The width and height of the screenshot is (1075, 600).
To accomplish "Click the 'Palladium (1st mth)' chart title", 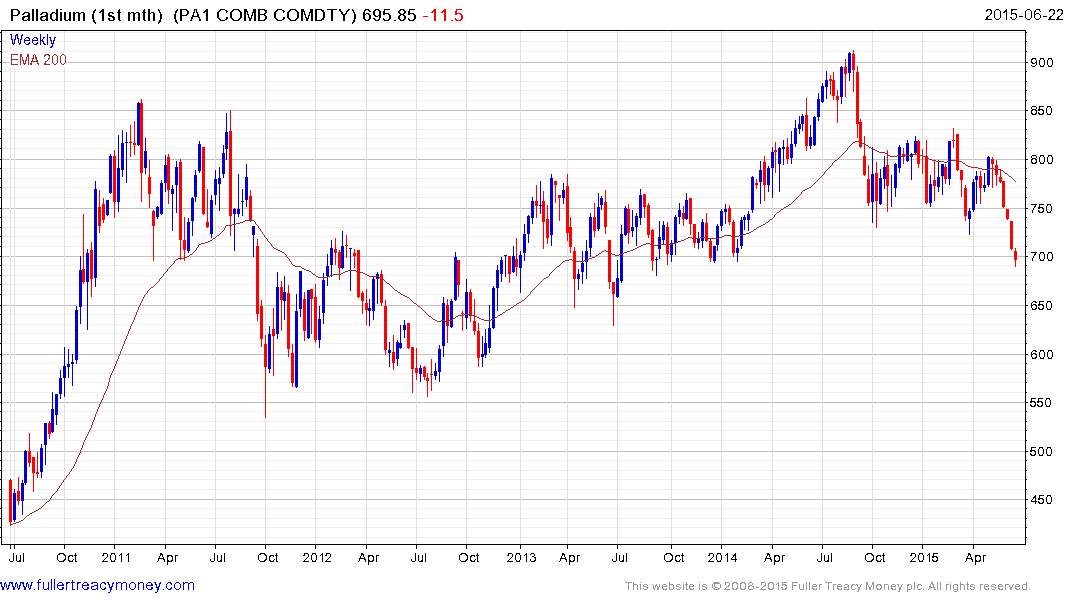I will pyautogui.click(x=86, y=15).
